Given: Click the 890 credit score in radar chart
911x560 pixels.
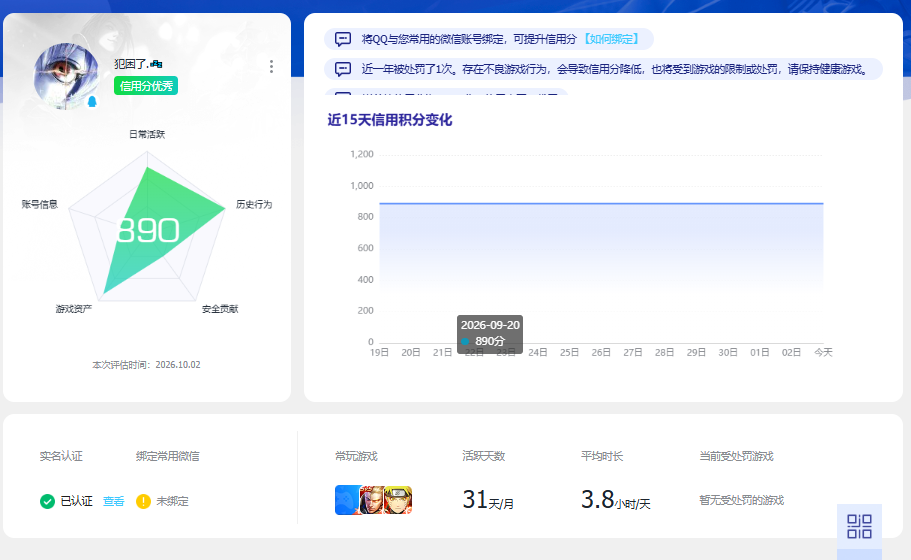Looking at the screenshot, I should click(x=148, y=230).
